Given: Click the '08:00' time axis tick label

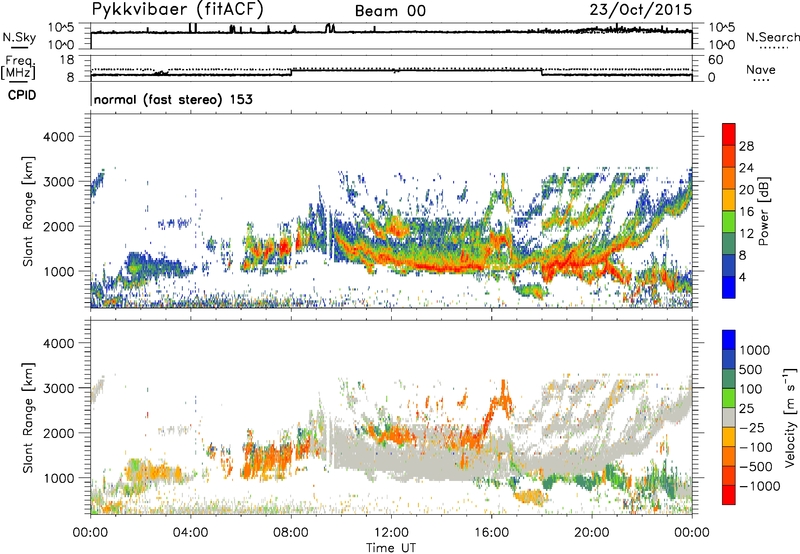Looking at the screenshot, I should point(291,533).
